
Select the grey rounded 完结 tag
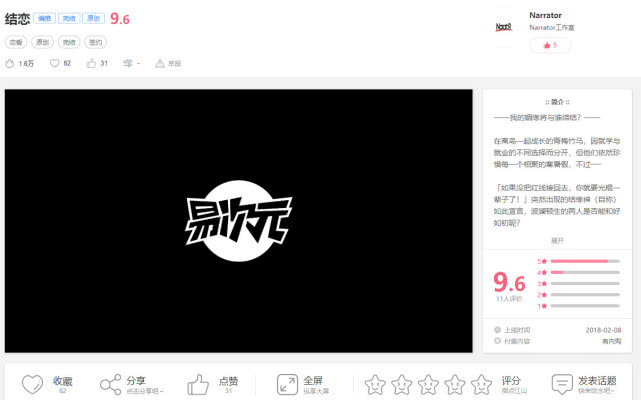(69, 42)
